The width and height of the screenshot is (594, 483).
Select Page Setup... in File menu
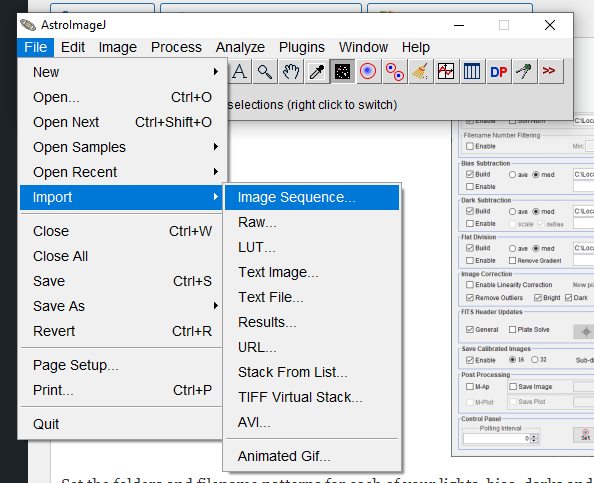tap(121, 365)
